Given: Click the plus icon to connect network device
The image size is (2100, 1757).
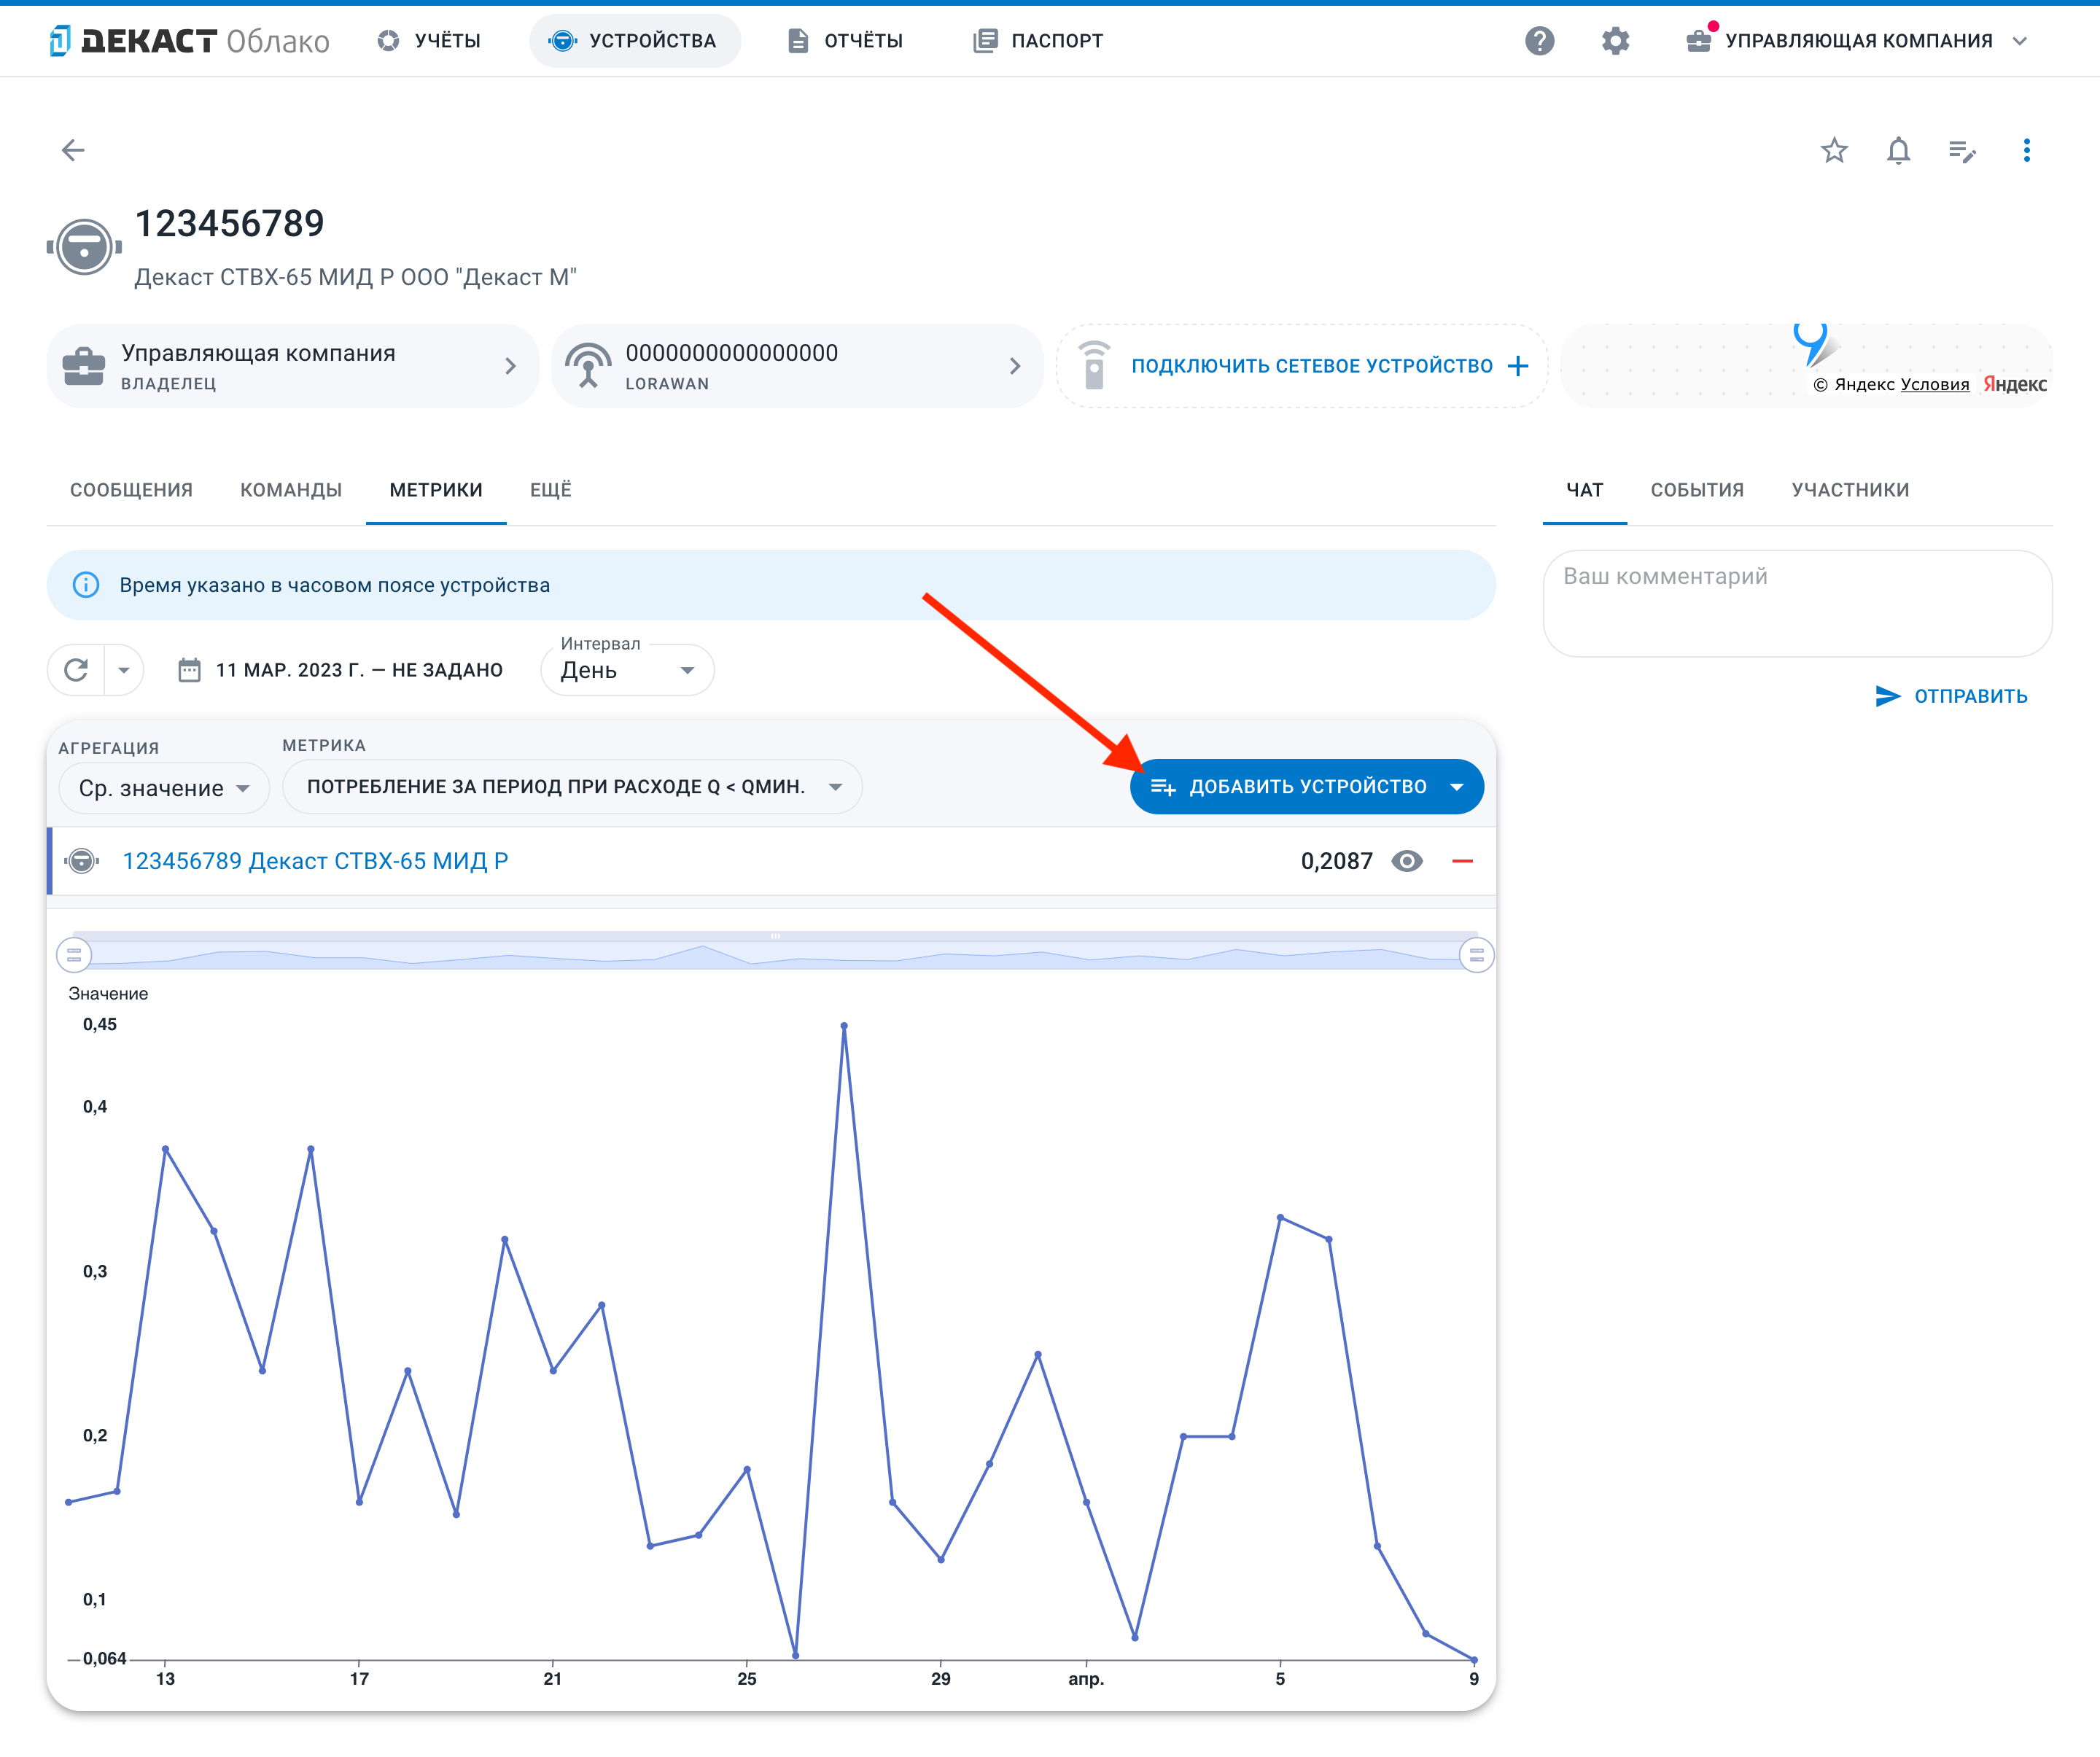Looking at the screenshot, I should click(1517, 366).
